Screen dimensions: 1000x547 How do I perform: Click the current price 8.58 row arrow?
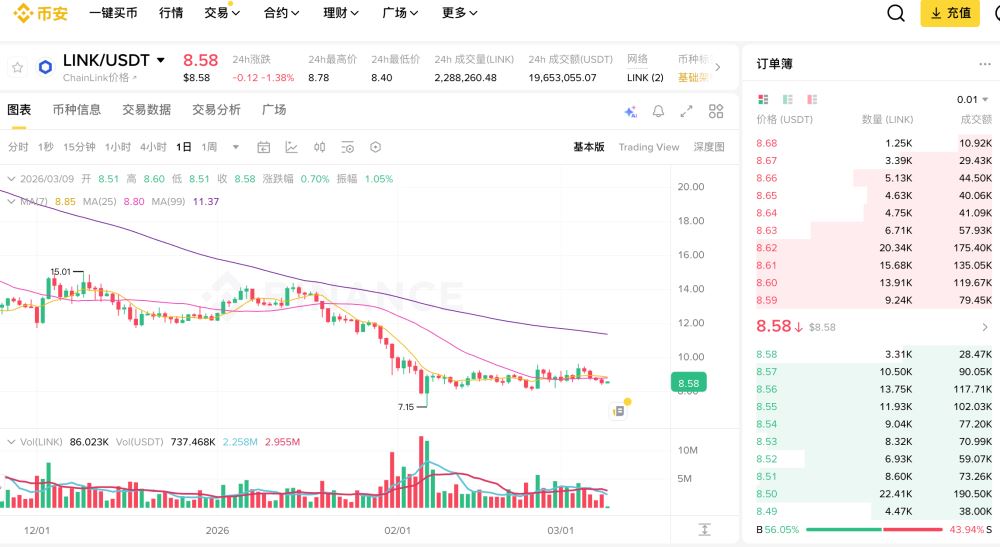click(985, 327)
